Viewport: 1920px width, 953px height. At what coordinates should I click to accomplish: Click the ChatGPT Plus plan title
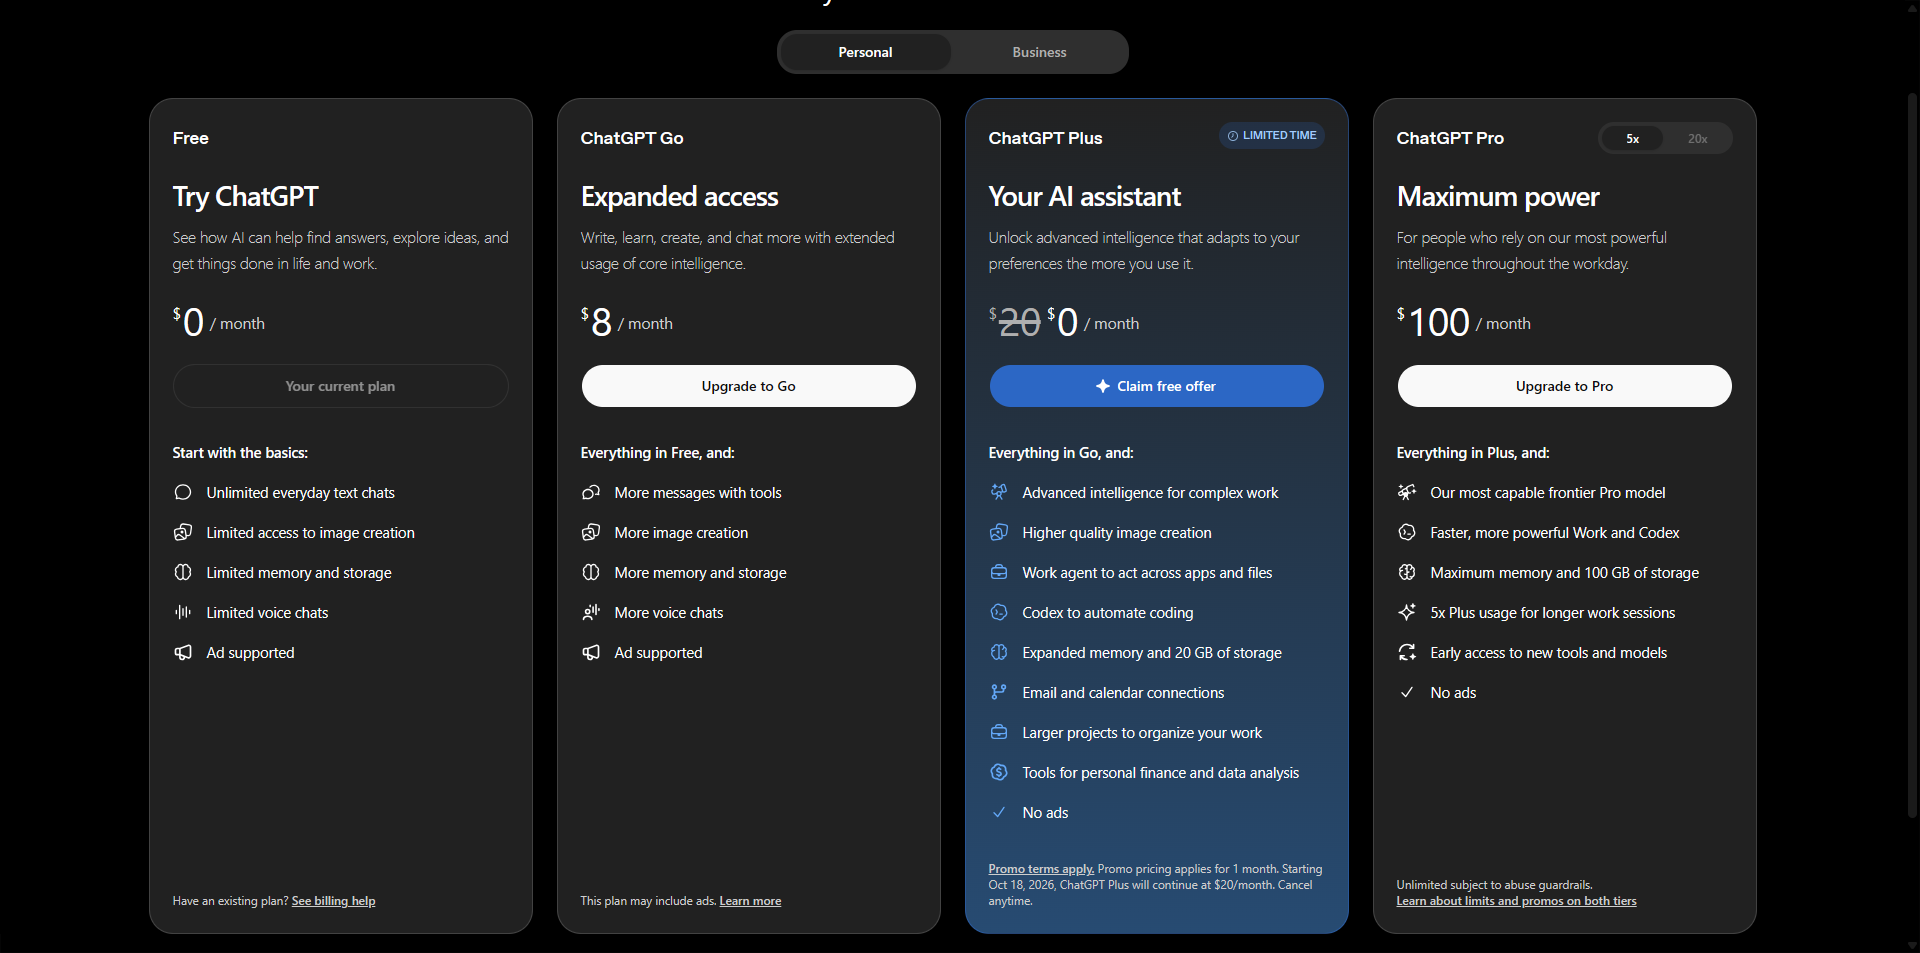(1045, 138)
